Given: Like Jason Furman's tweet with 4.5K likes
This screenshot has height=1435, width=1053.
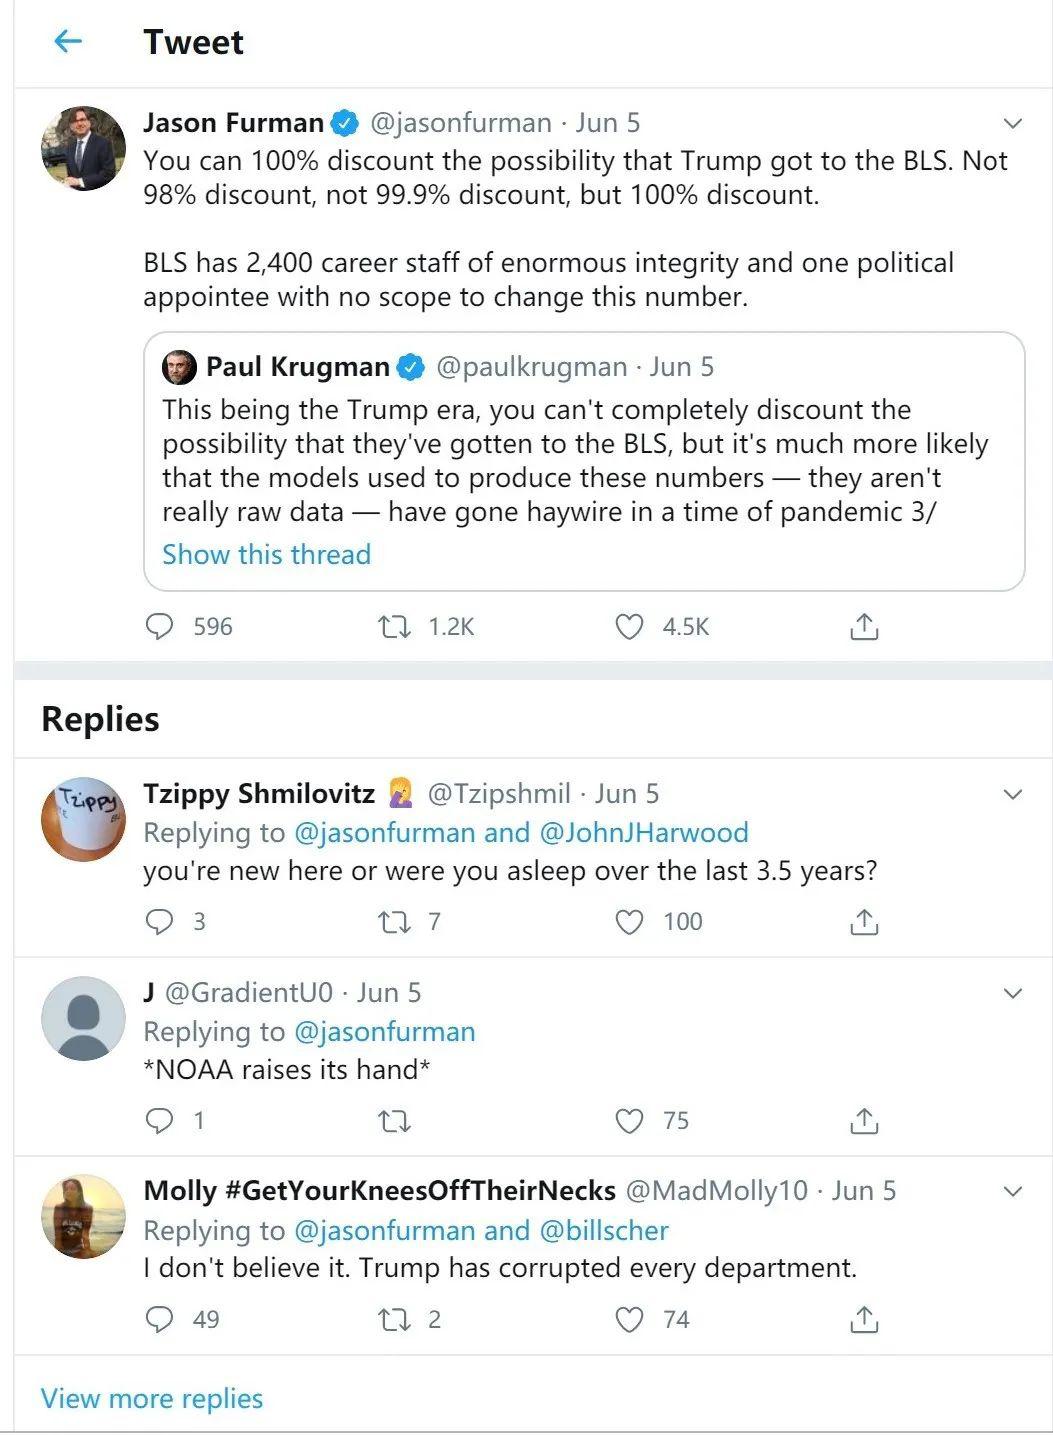Looking at the screenshot, I should pos(629,627).
